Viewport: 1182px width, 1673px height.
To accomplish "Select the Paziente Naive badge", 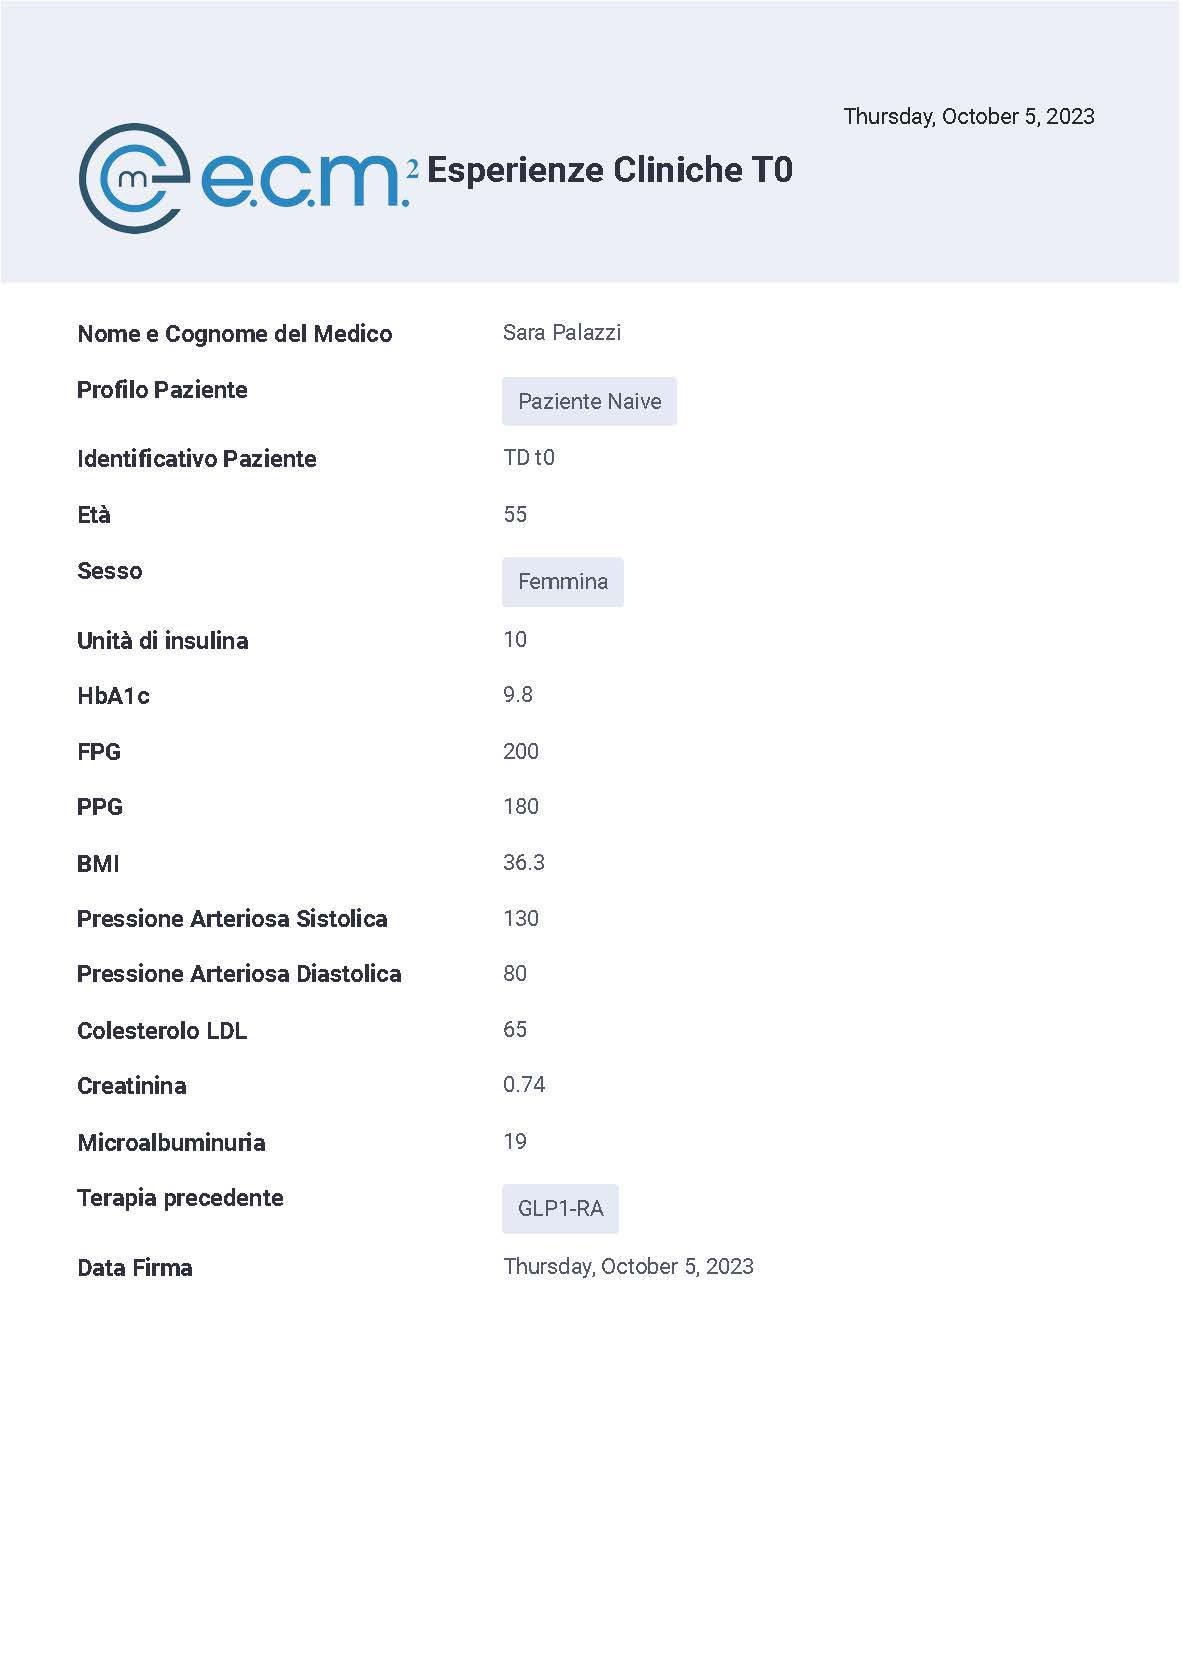I will (589, 401).
